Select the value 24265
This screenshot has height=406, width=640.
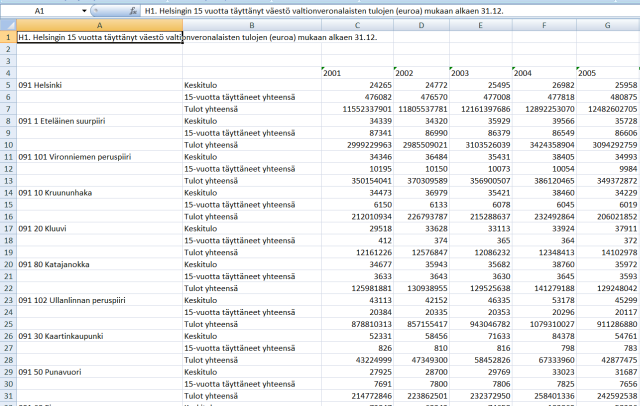[358, 85]
